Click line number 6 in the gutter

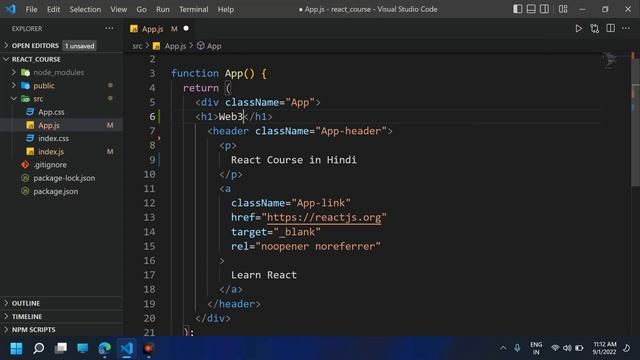[x=152, y=117]
